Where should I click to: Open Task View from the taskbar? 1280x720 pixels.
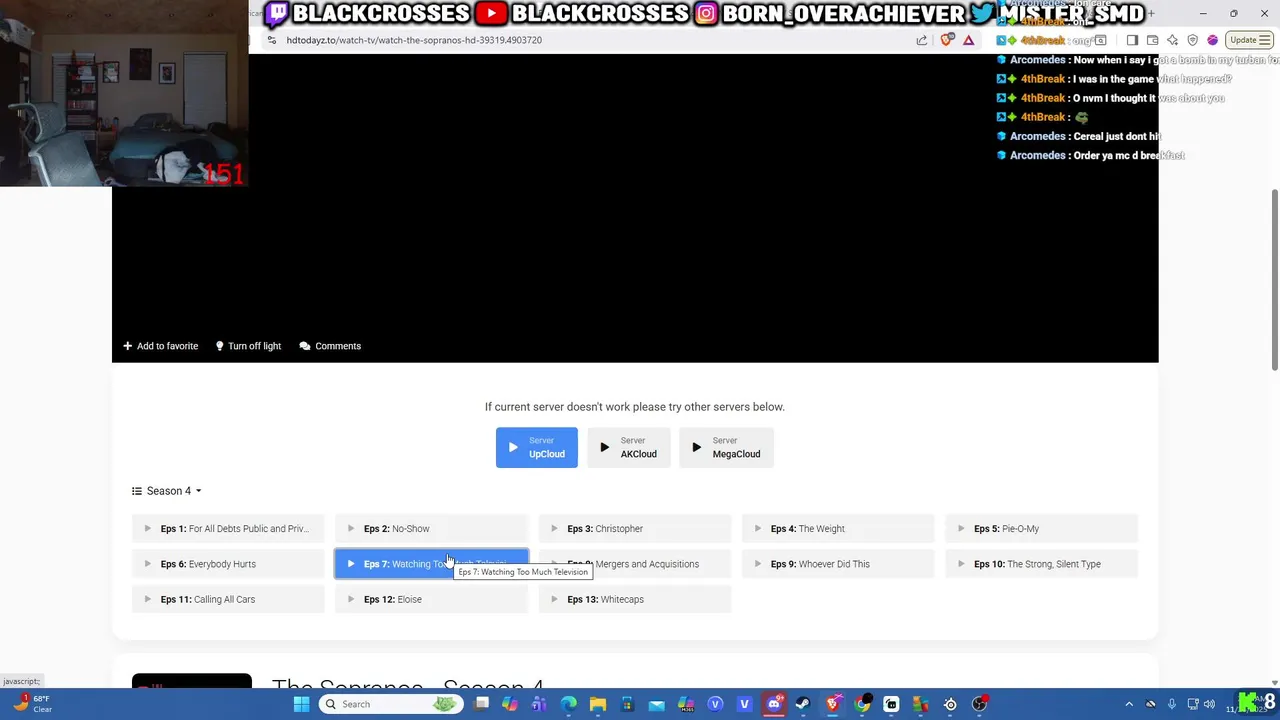(481, 704)
